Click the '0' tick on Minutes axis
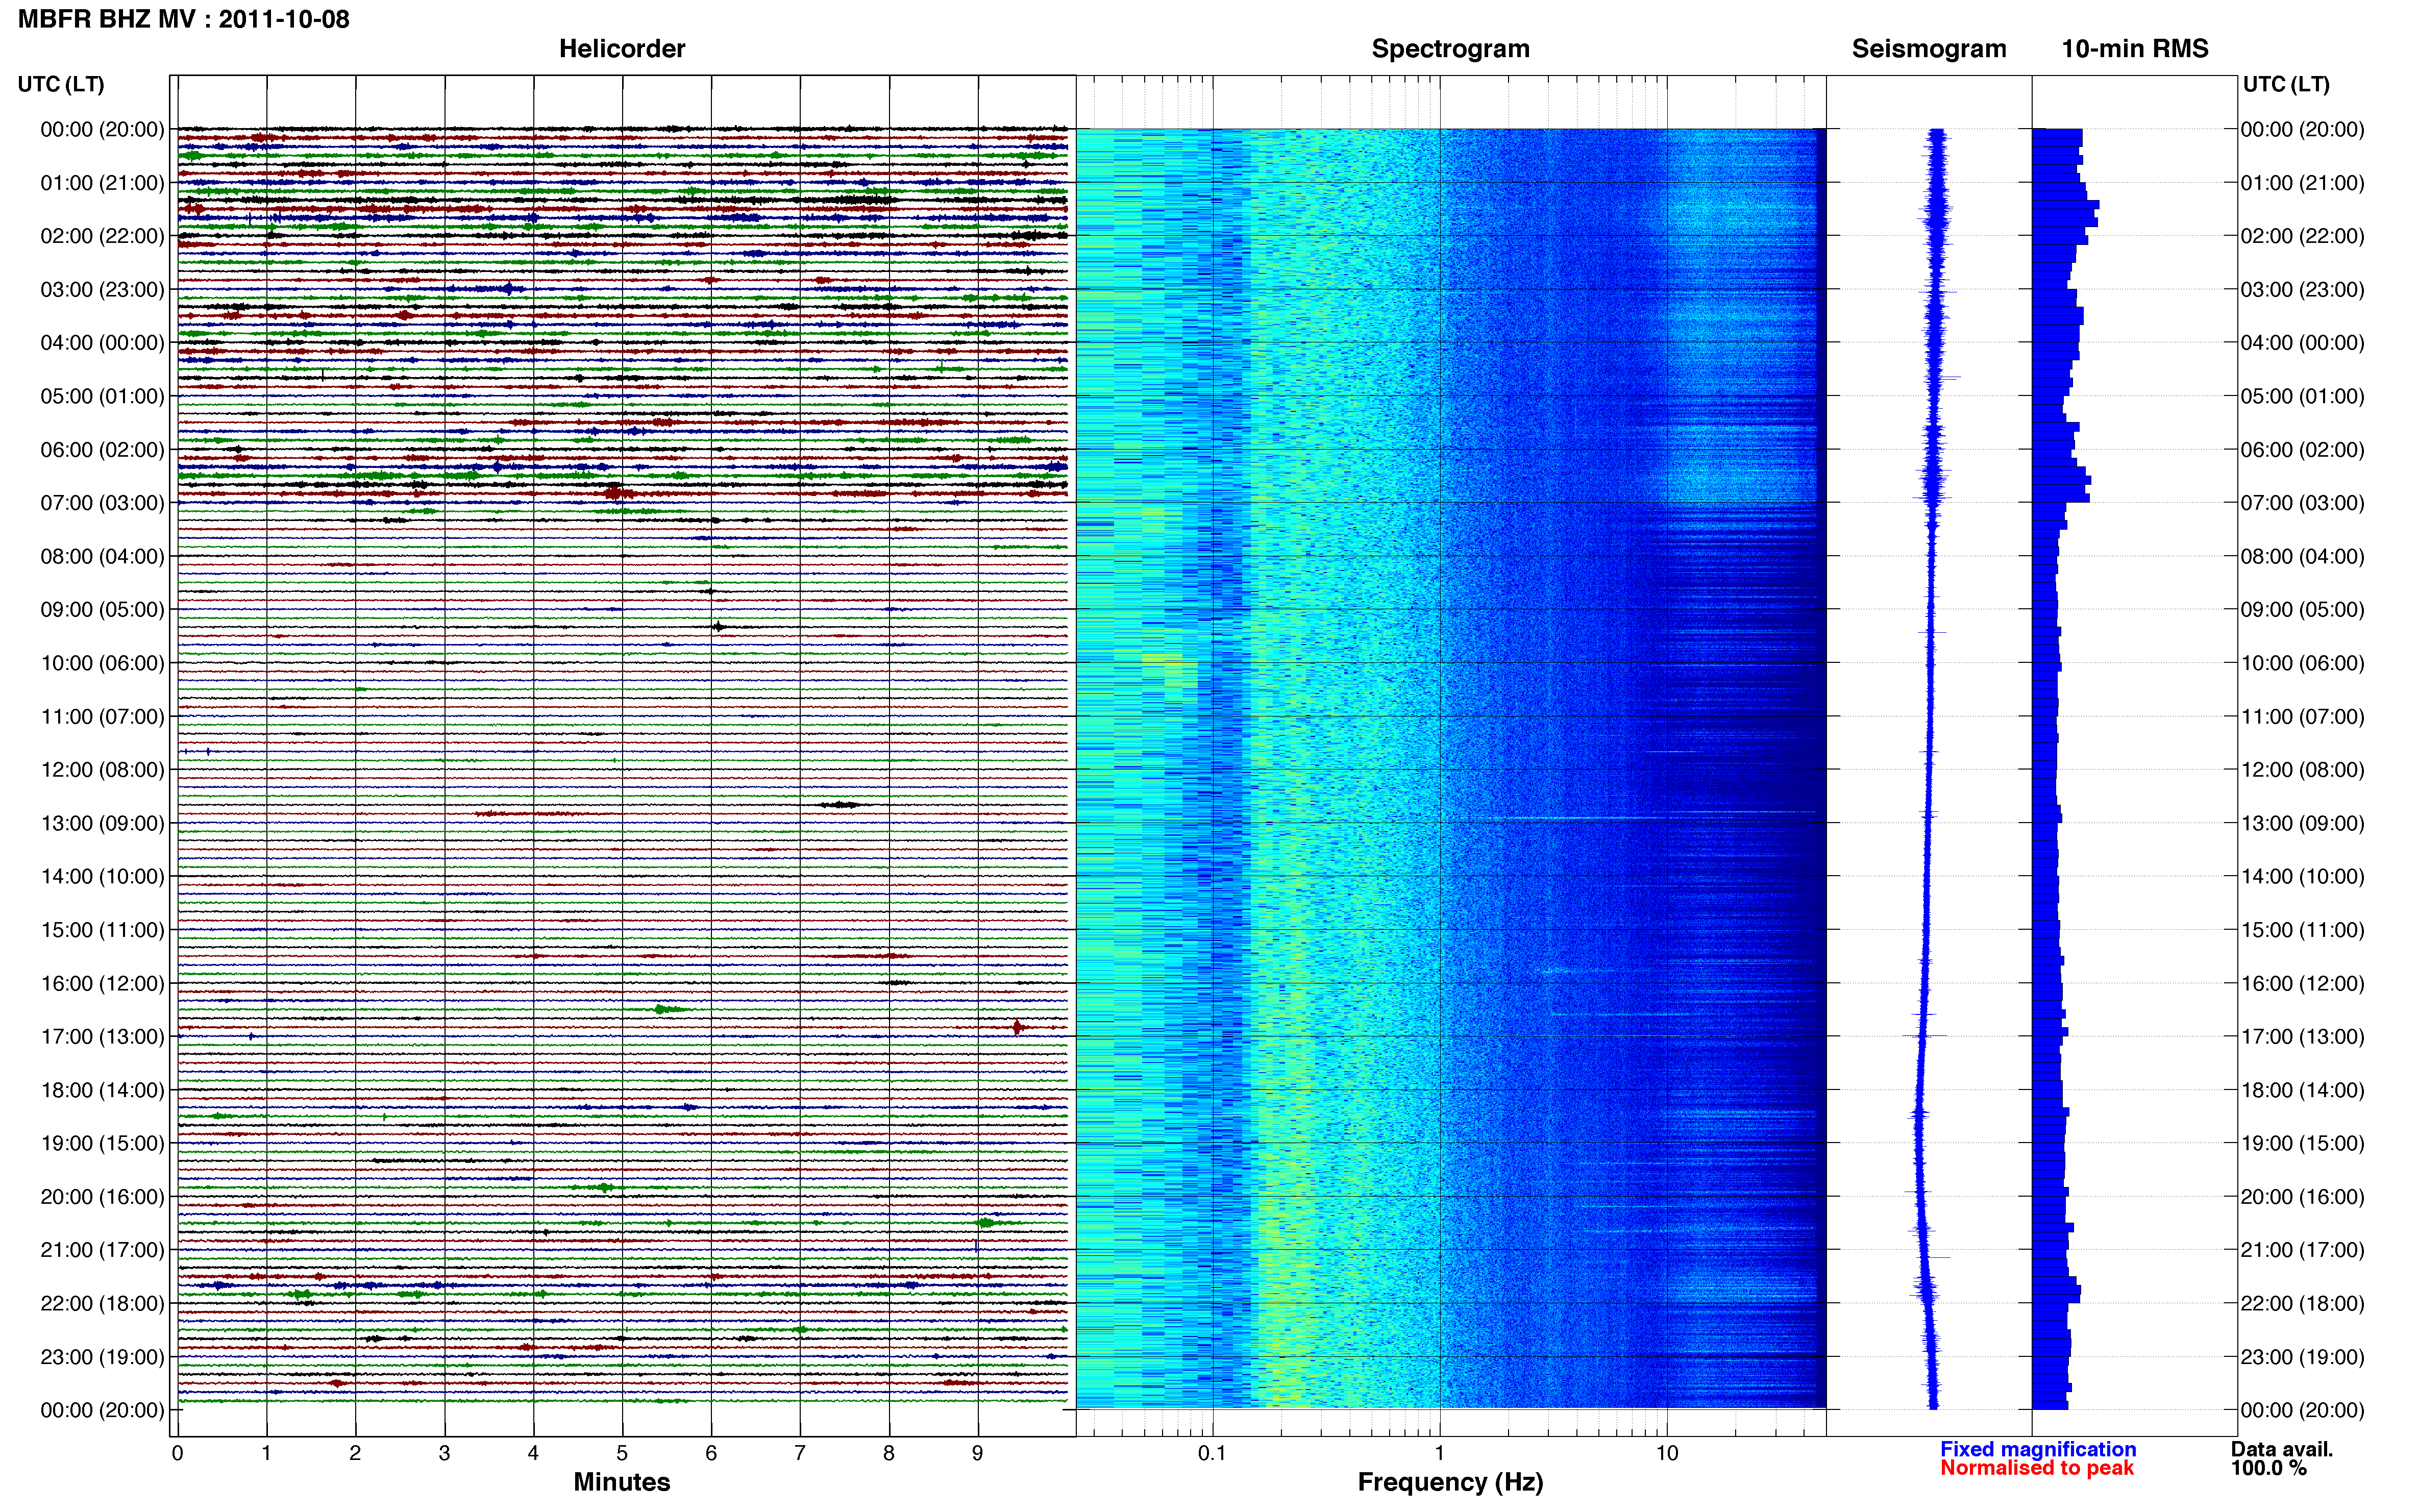2419x1512 pixels. pyautogui.click(x=178, y=1454)
